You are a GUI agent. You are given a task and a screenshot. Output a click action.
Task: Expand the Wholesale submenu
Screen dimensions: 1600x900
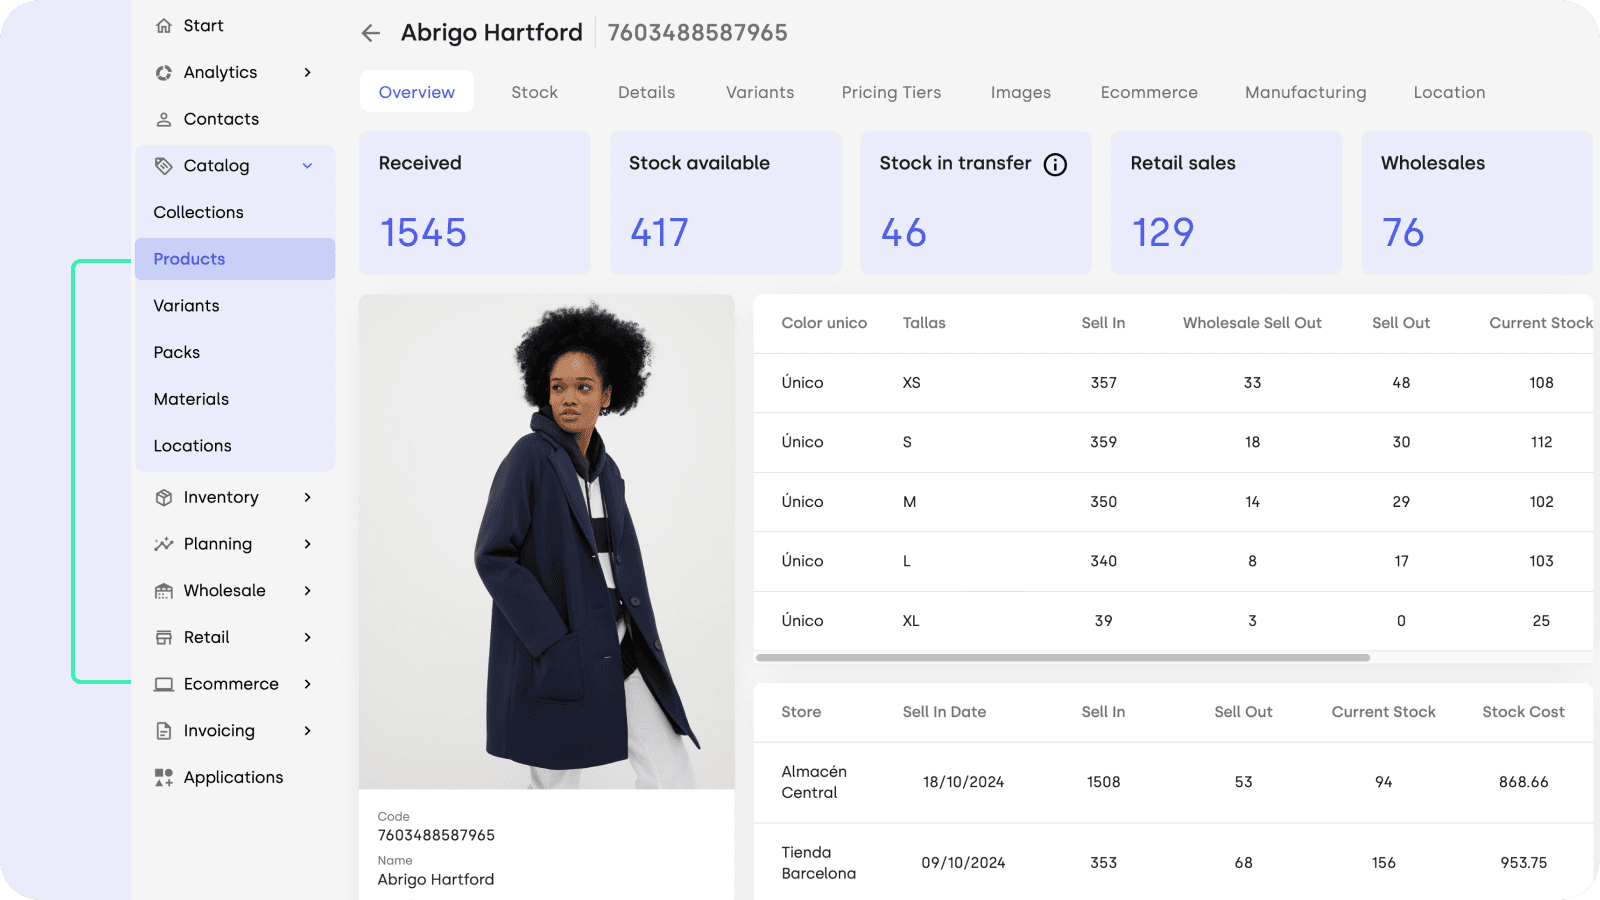[308, 590]
